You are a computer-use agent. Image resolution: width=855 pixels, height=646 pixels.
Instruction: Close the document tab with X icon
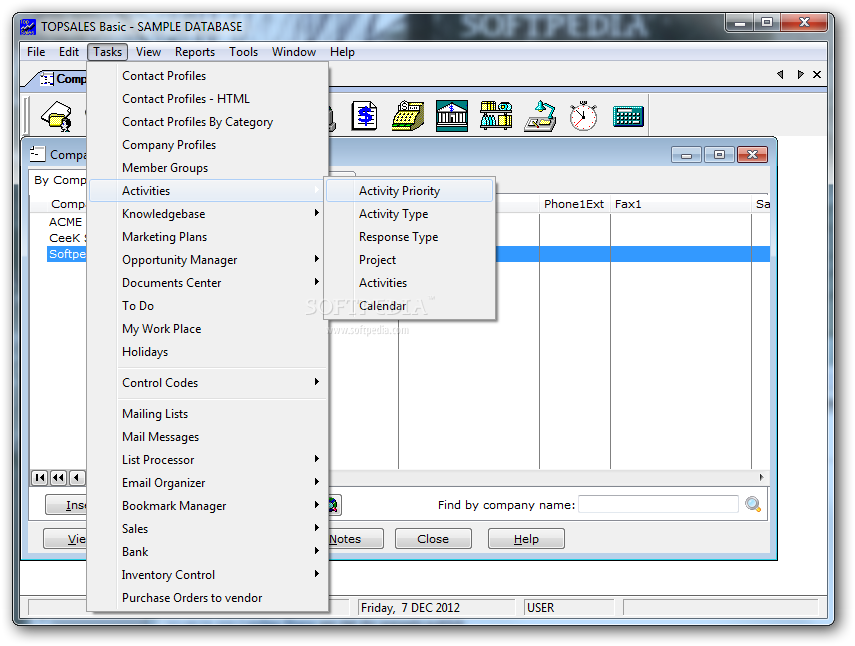pyautogui.click(x=817, y=74)
